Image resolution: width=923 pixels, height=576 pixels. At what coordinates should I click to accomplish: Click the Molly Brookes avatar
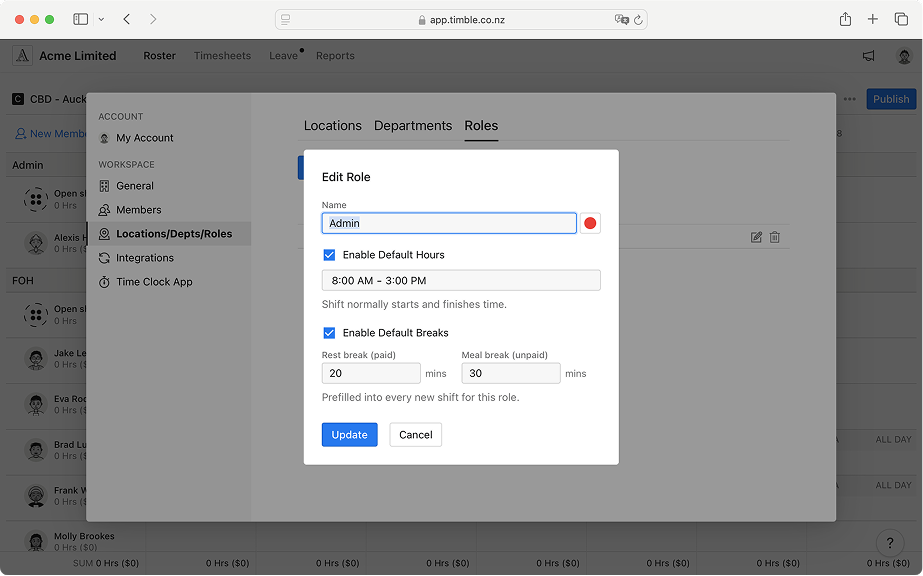pyautogui.click(x=36, y=541)
